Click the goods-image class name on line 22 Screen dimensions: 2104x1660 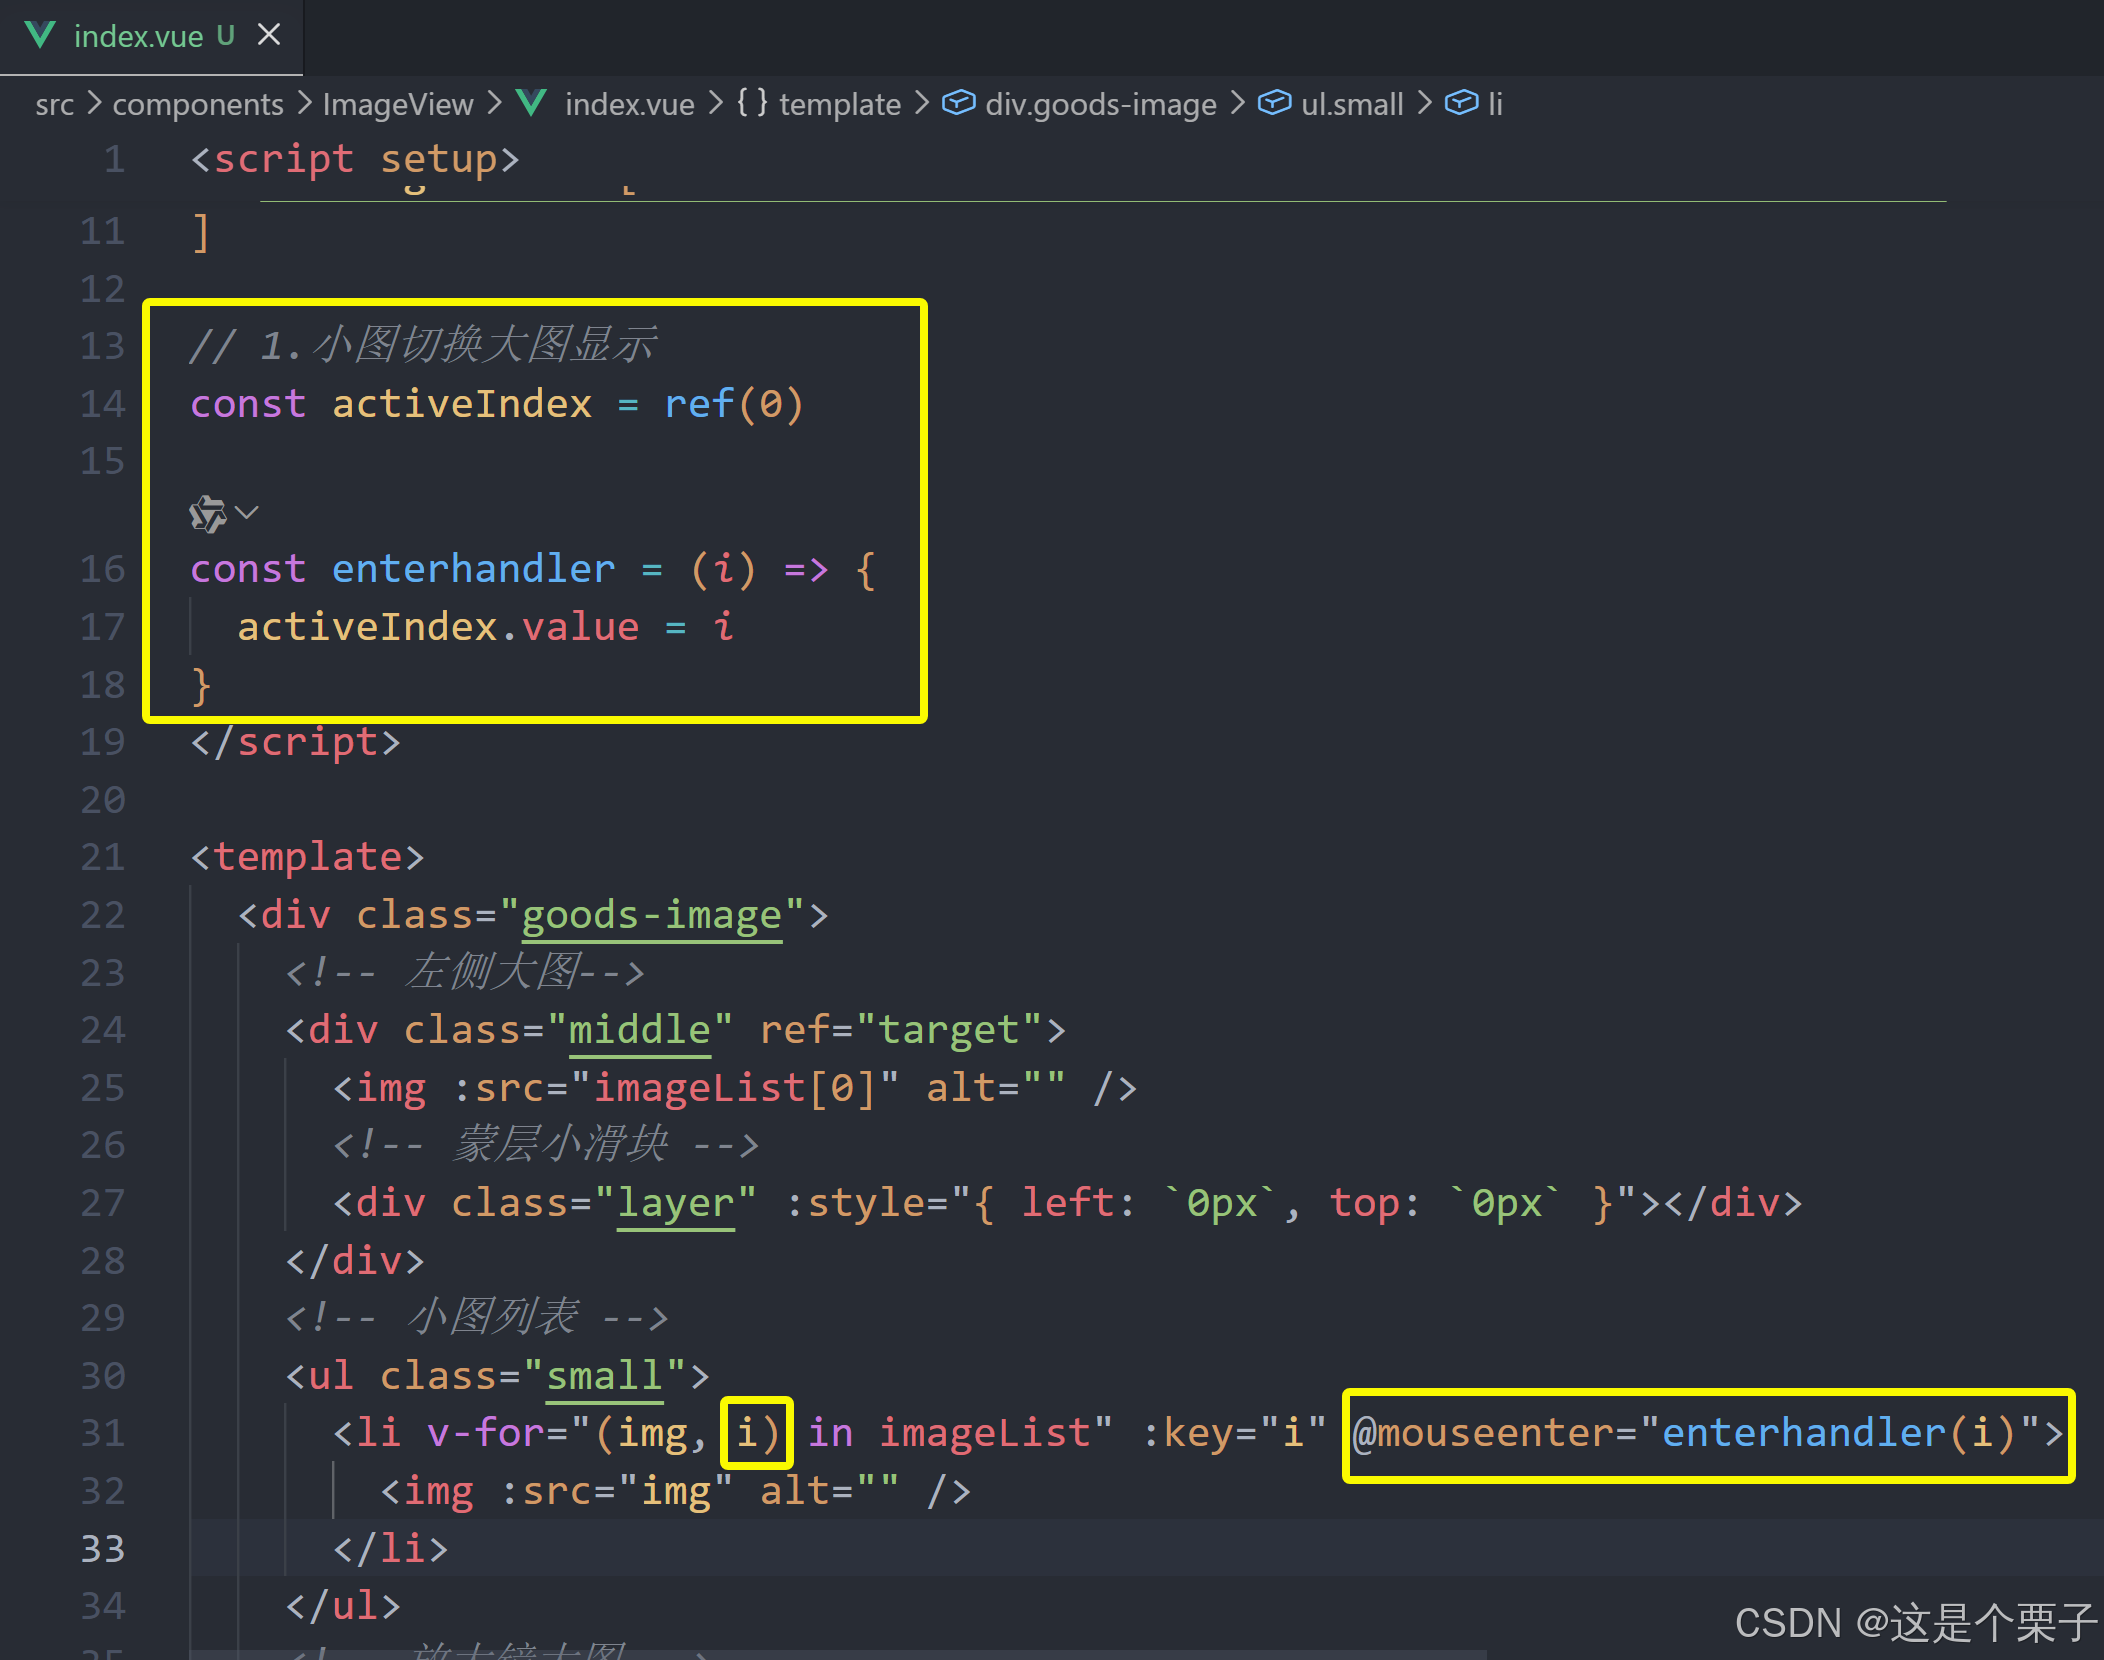point(651,915)
